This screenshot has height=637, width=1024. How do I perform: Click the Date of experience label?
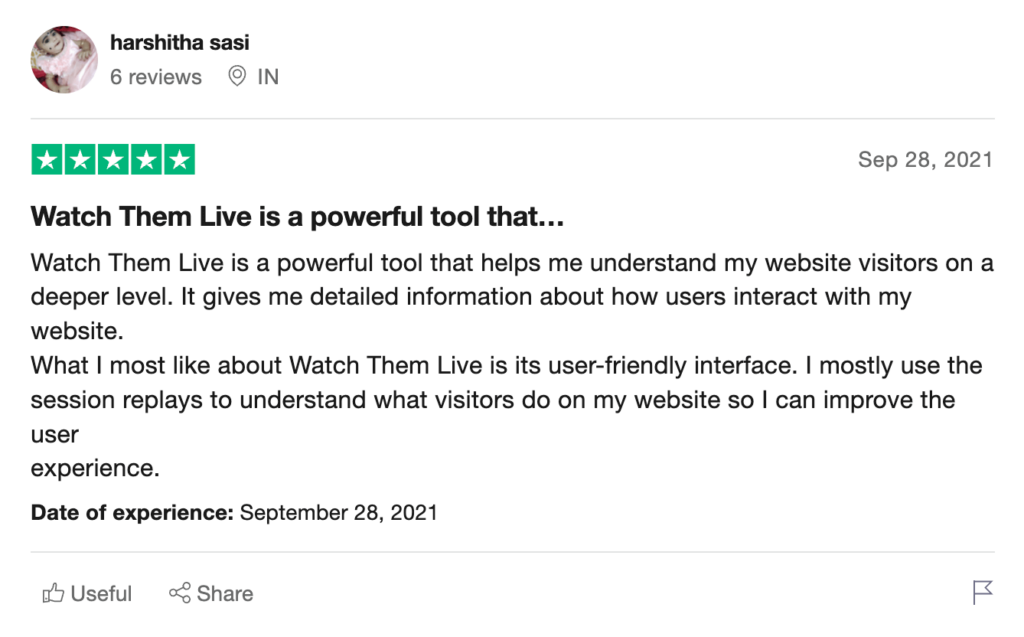[x=132, y=512]
